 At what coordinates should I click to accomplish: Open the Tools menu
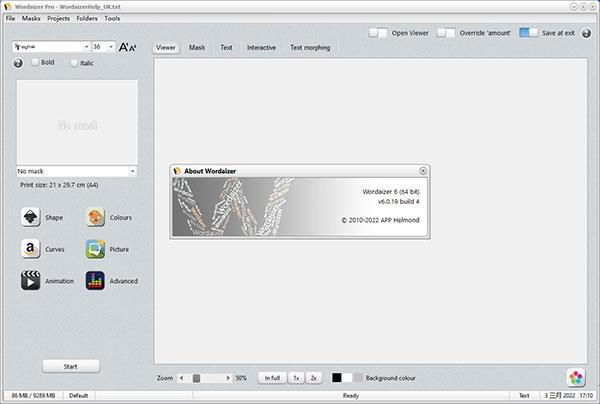click(x=112, y=18)
